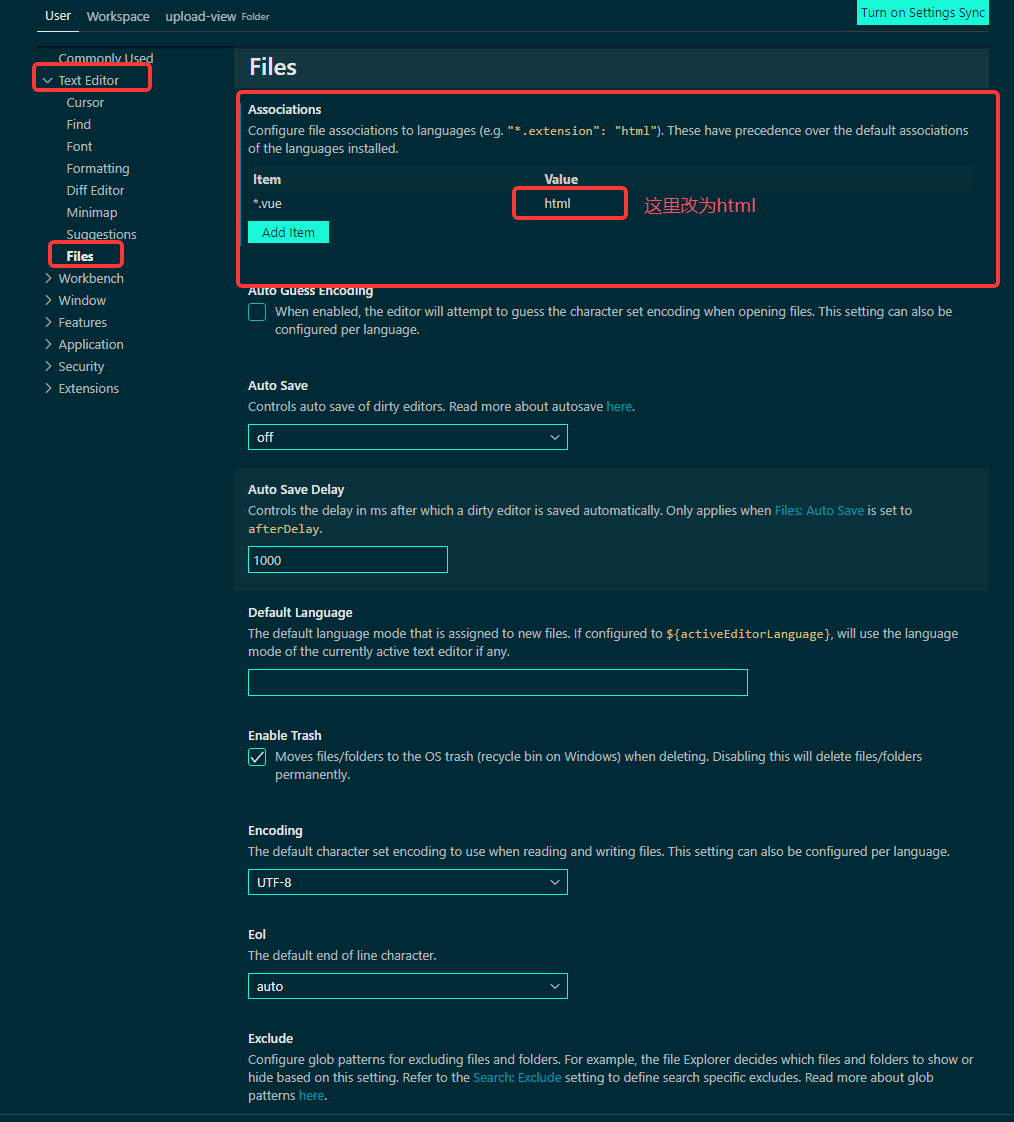Viewport: 1014px width, 1122px height.
Task: Expand the Extensions settings section
Action: tap(88, 388)
